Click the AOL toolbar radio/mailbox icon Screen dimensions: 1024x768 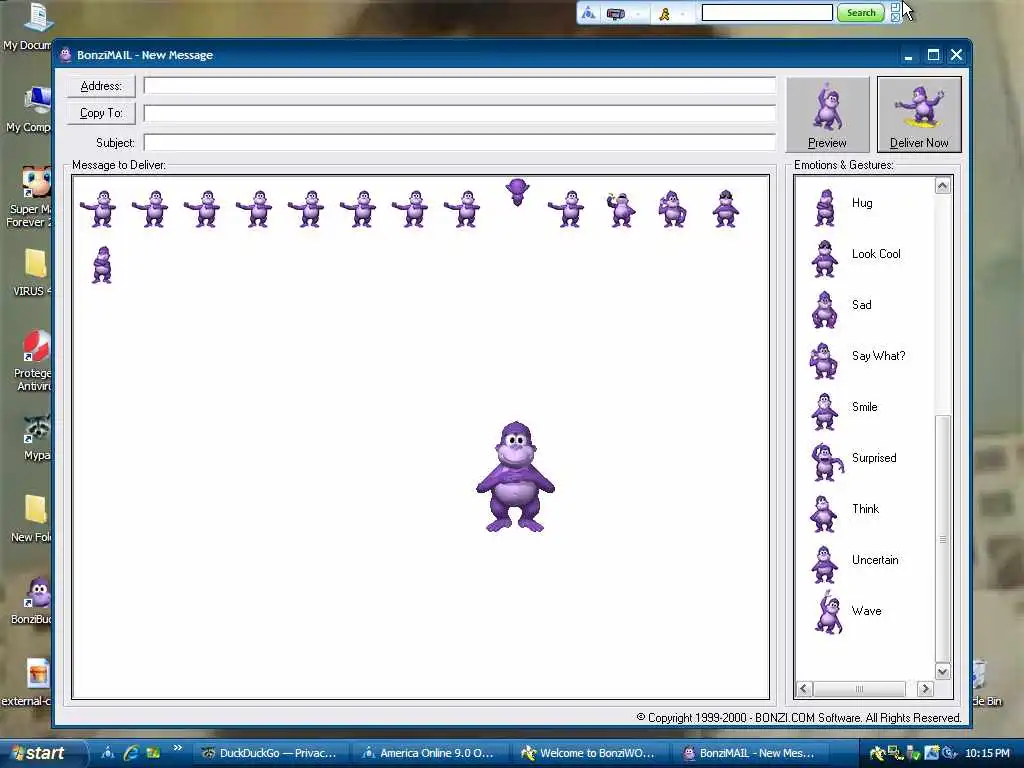pyautogui.click(x=616, y=13)
